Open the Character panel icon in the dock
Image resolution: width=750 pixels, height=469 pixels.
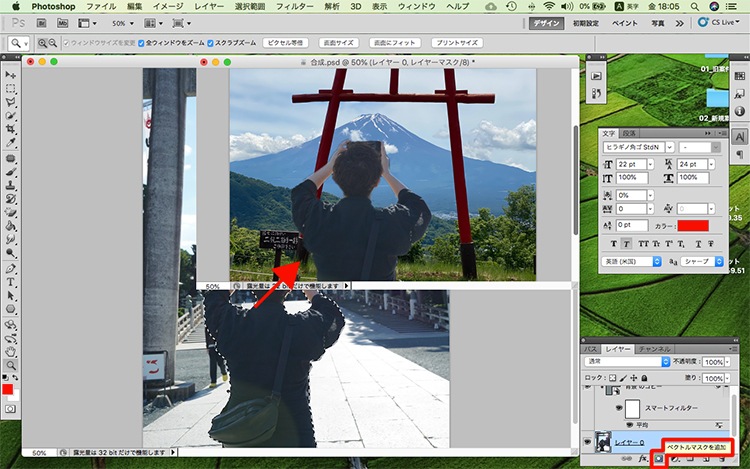739,138
